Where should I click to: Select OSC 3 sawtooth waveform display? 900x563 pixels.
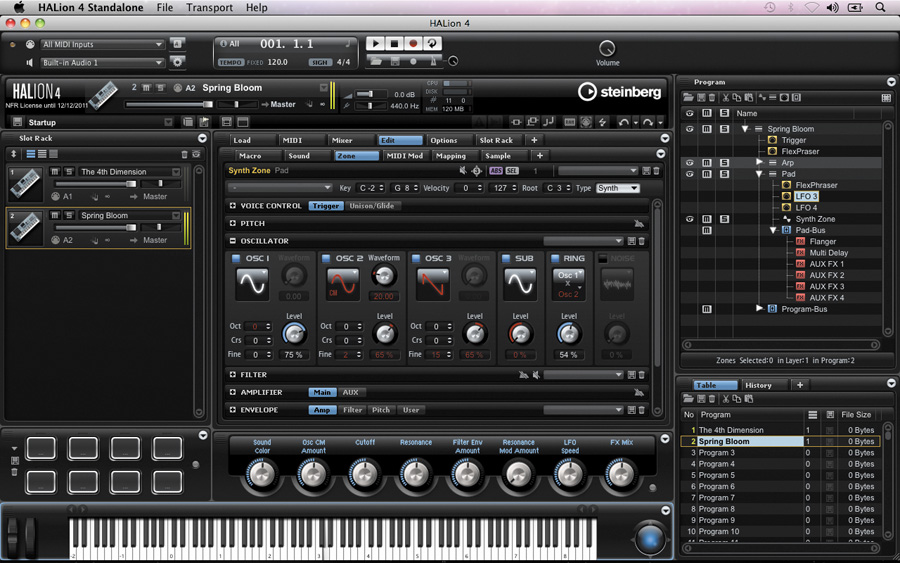coord(432,283)
